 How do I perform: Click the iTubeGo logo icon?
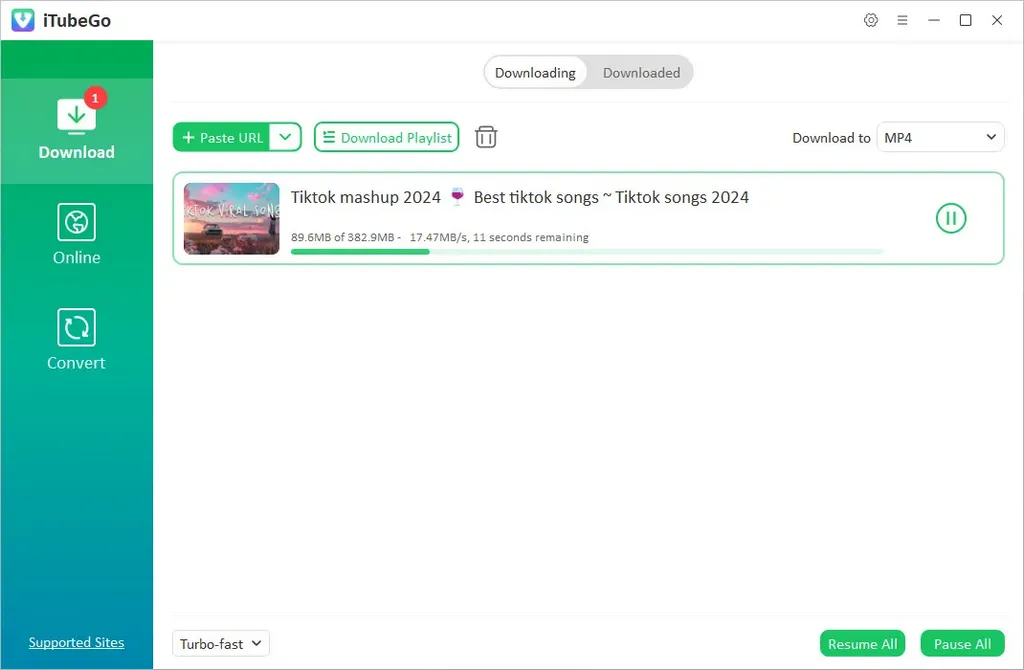pos(23,20)
